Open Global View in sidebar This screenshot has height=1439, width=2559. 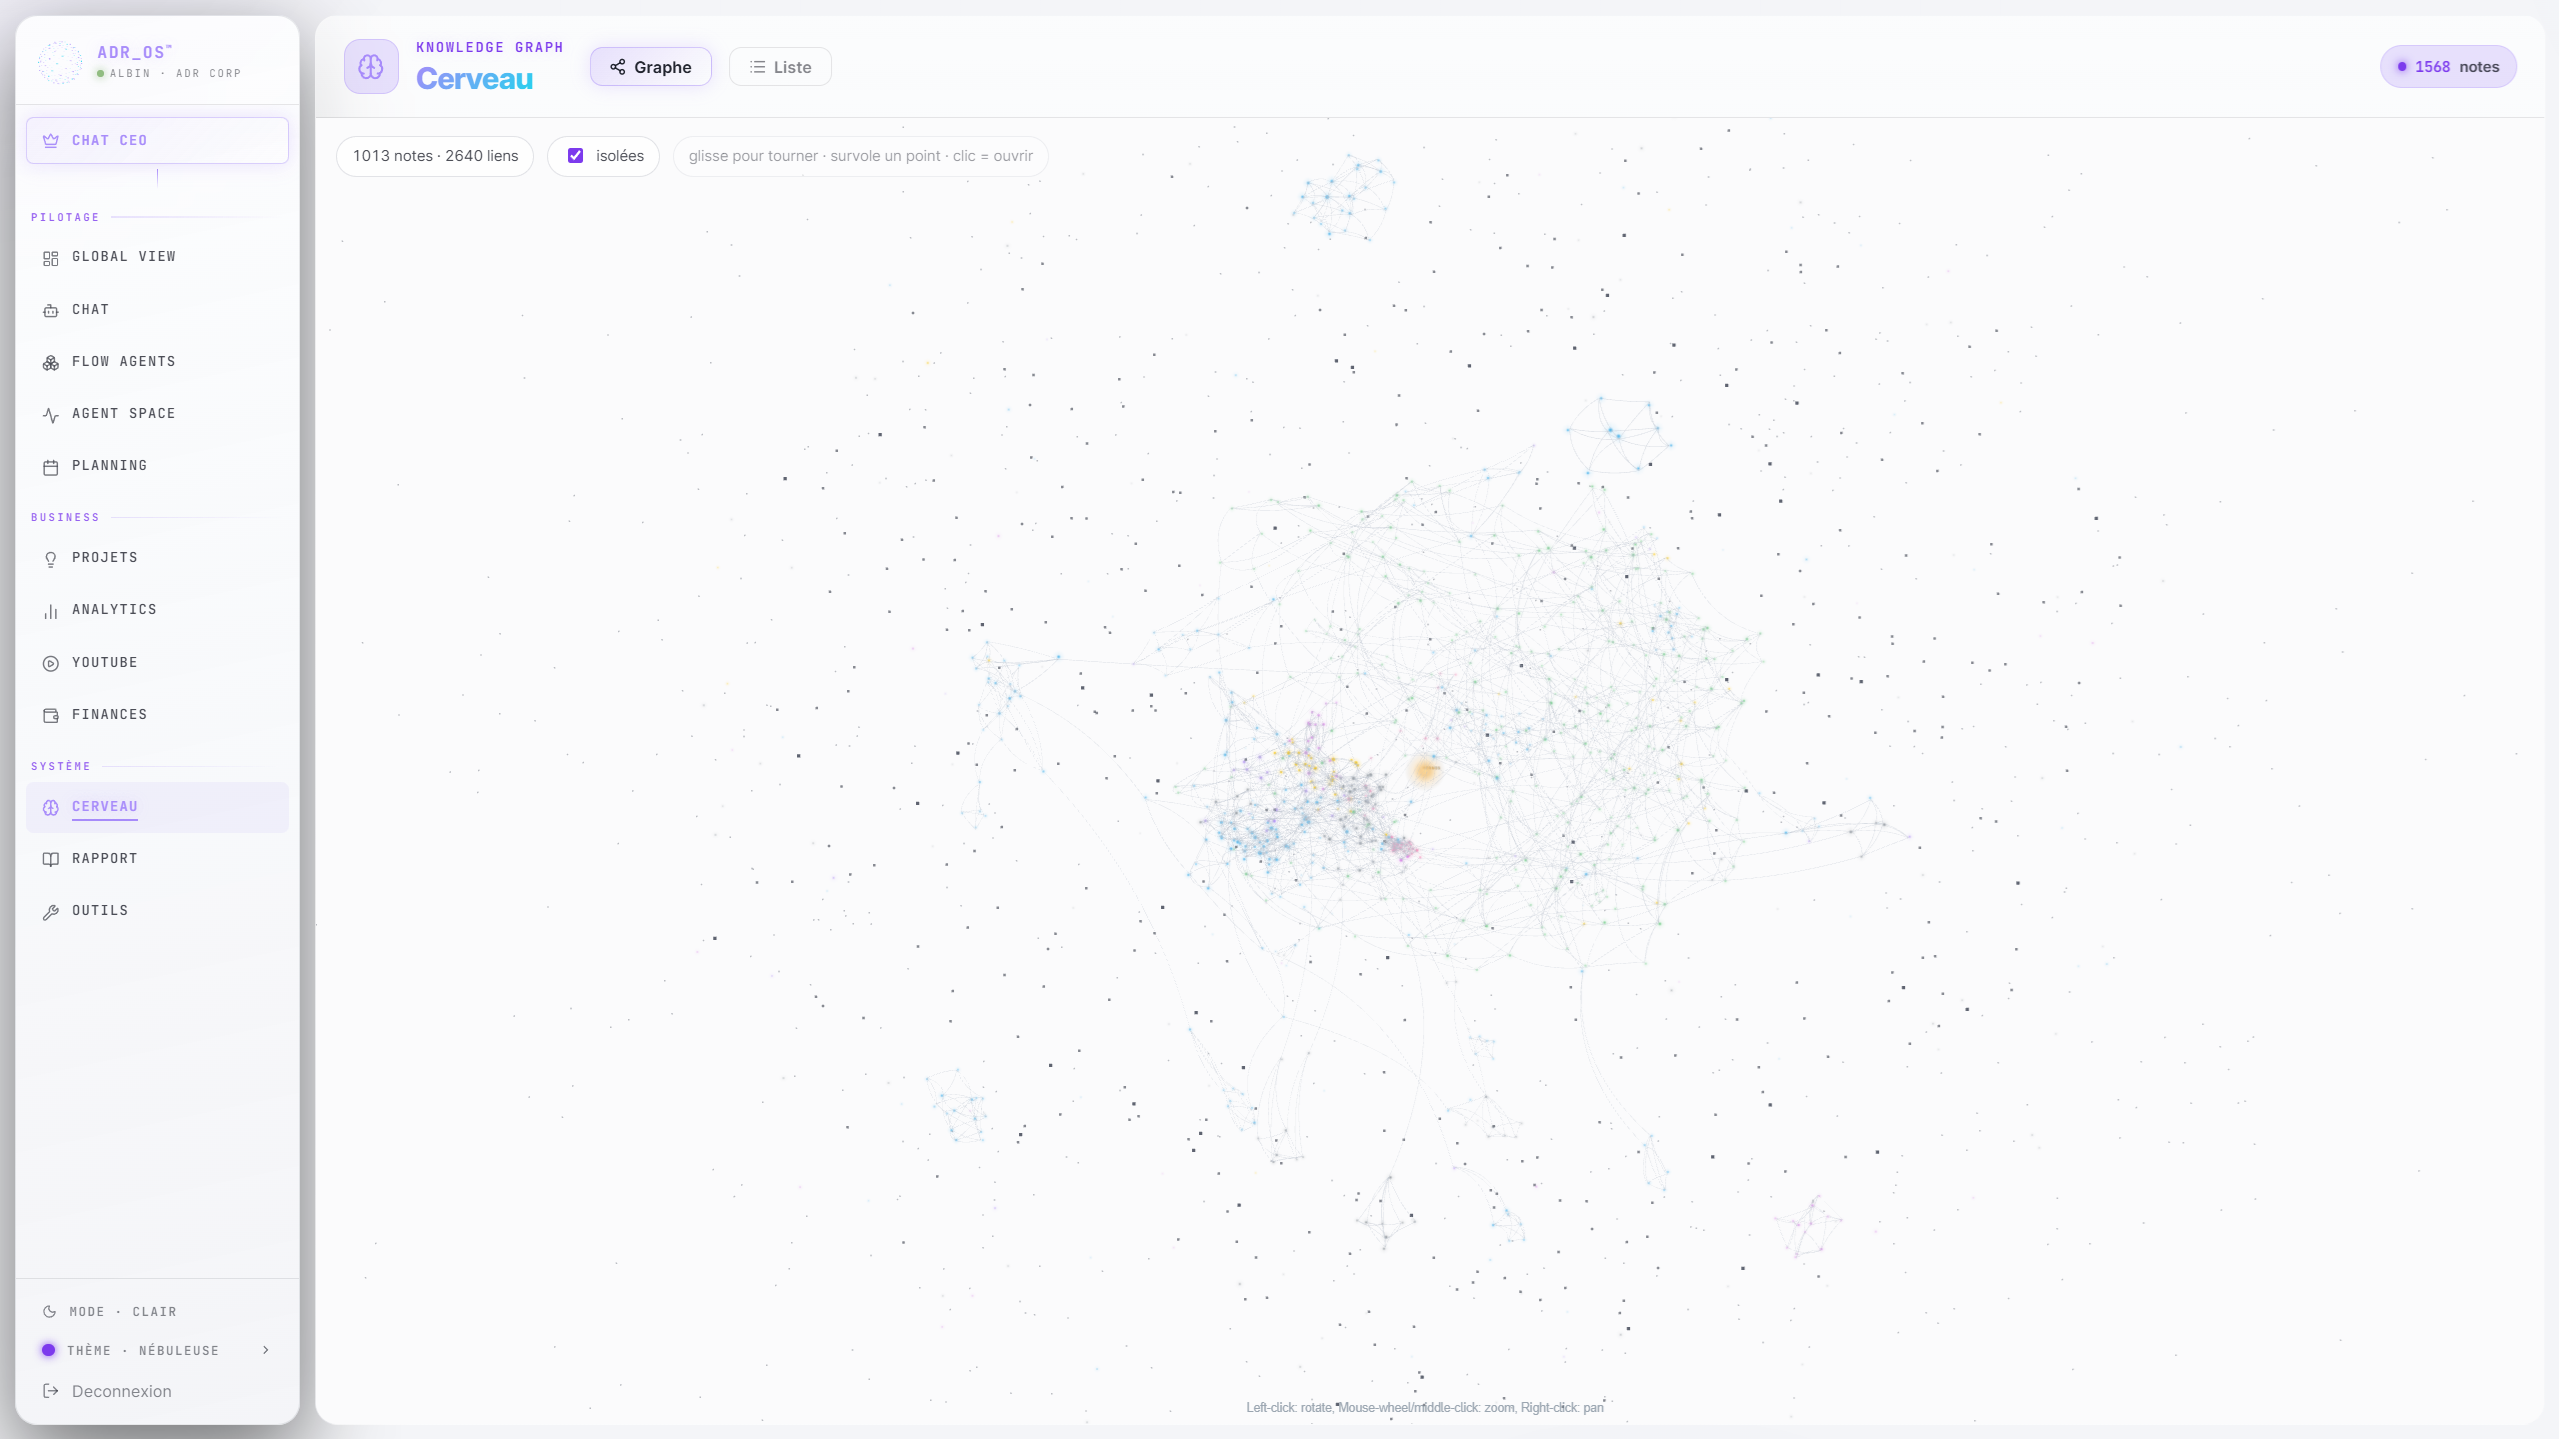coord(157,257)
